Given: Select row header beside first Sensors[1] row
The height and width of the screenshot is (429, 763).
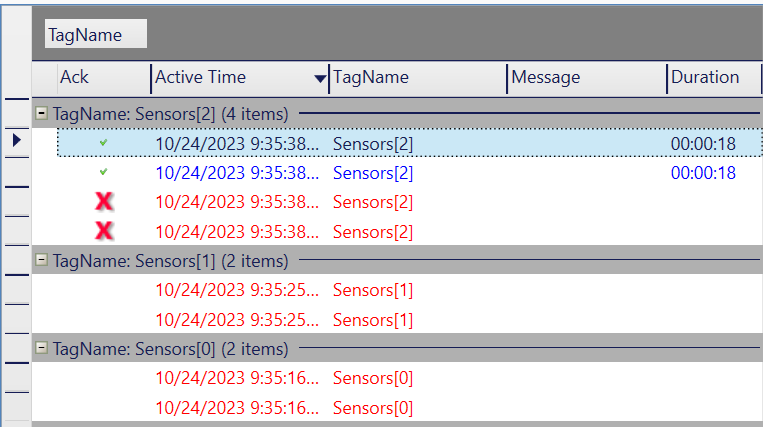Looking at the screenshot, I should coord(17,290).
